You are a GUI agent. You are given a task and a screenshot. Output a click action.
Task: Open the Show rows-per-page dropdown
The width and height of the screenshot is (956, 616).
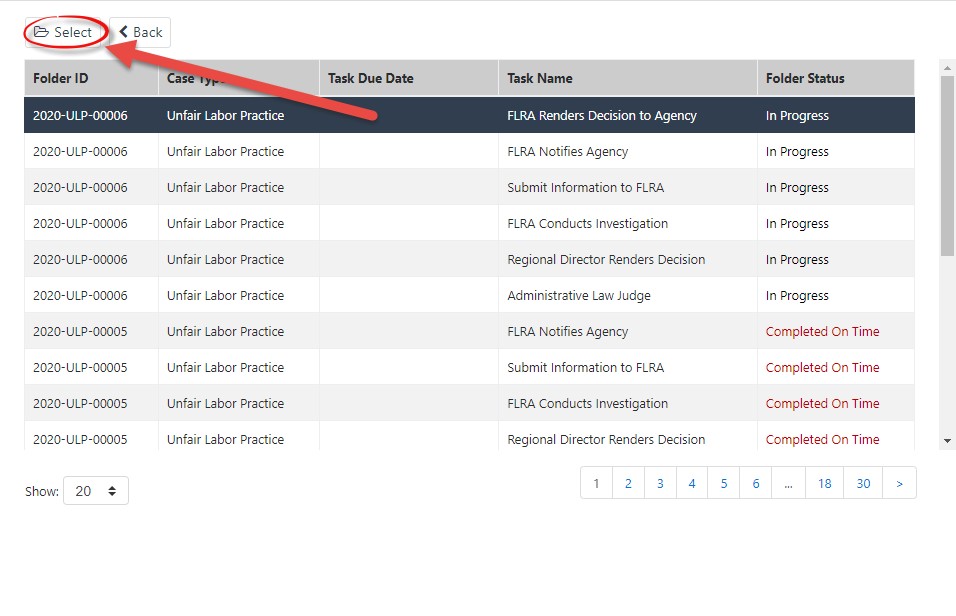click(96, 490)
